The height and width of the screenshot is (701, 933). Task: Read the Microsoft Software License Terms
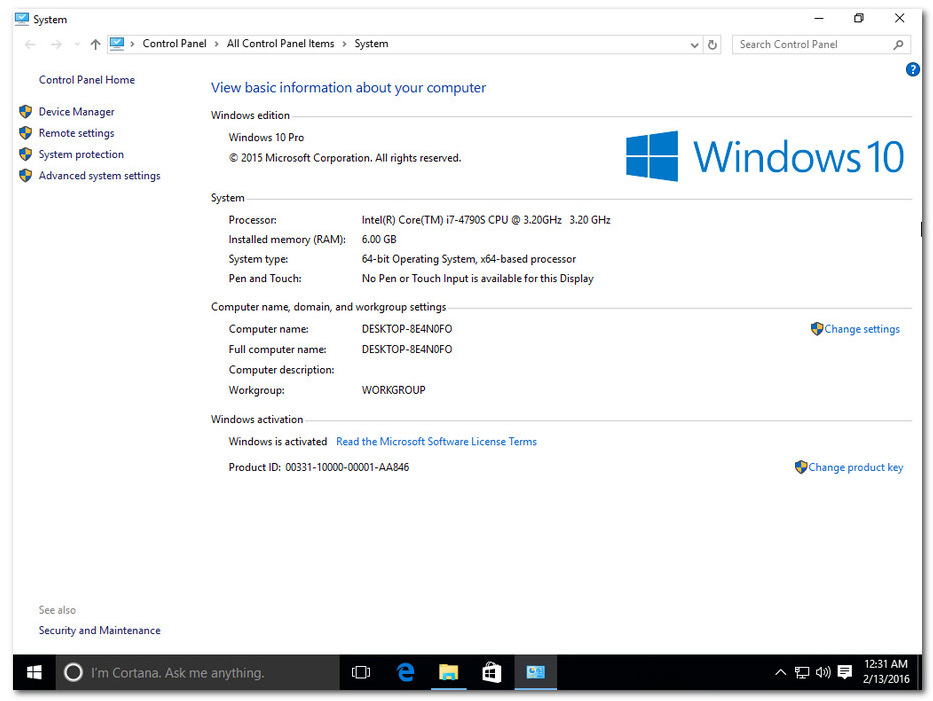click(436, 441)
